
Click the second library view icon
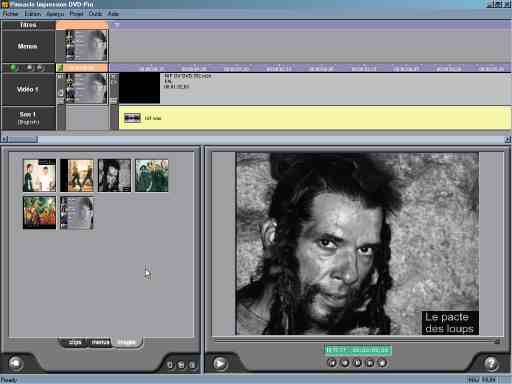point(181,365)
